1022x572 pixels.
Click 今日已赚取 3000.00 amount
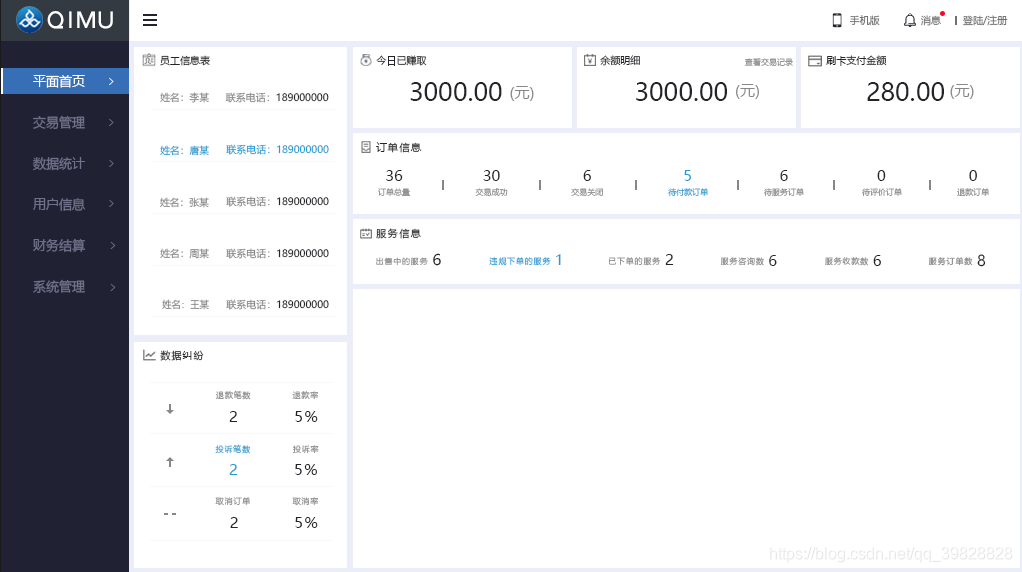456,92
